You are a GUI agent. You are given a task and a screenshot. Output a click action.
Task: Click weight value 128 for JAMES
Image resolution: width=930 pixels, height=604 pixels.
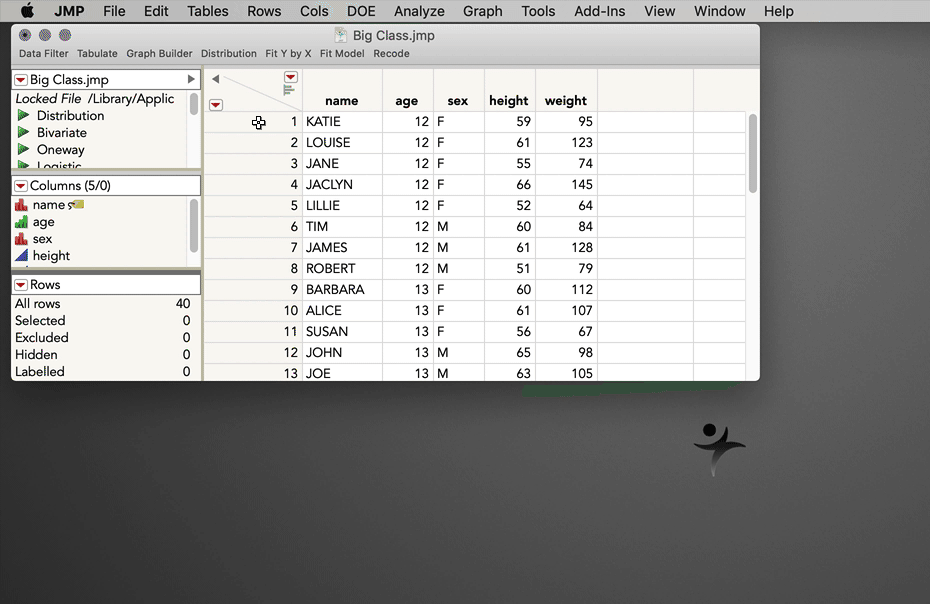[x=566, y=247]
